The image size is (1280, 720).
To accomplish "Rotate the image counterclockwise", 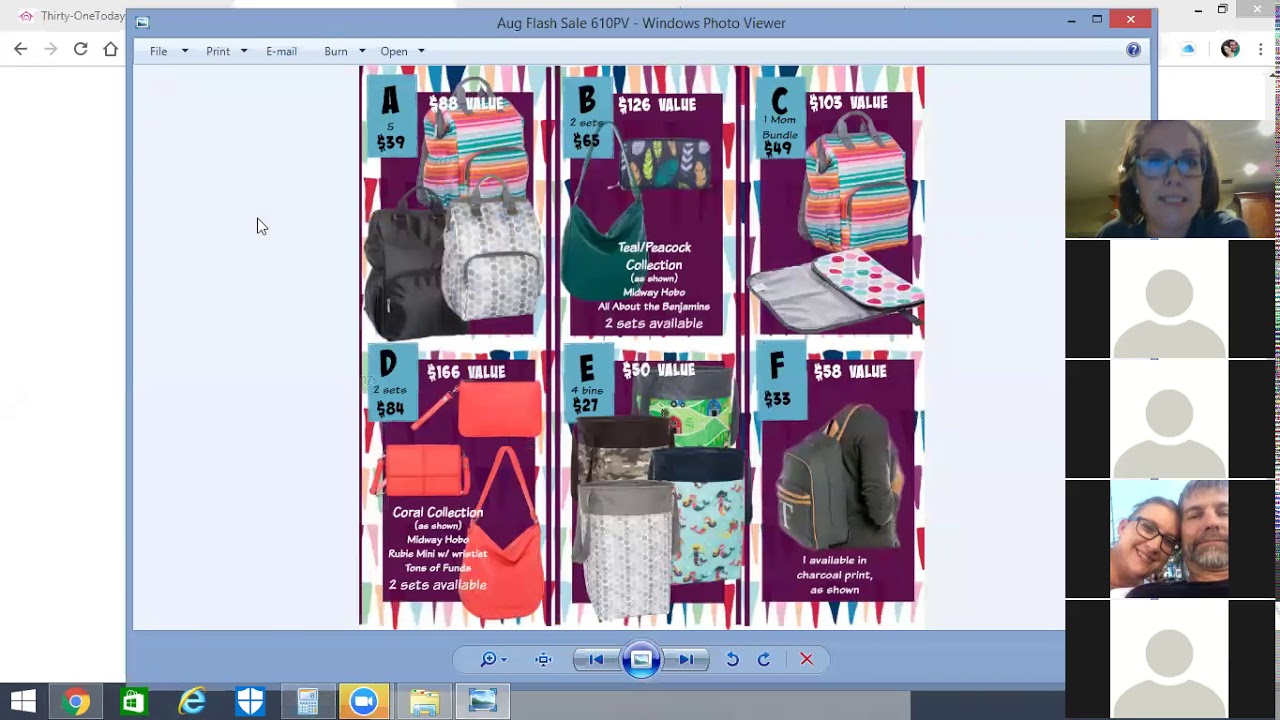I will pos(732,659).
